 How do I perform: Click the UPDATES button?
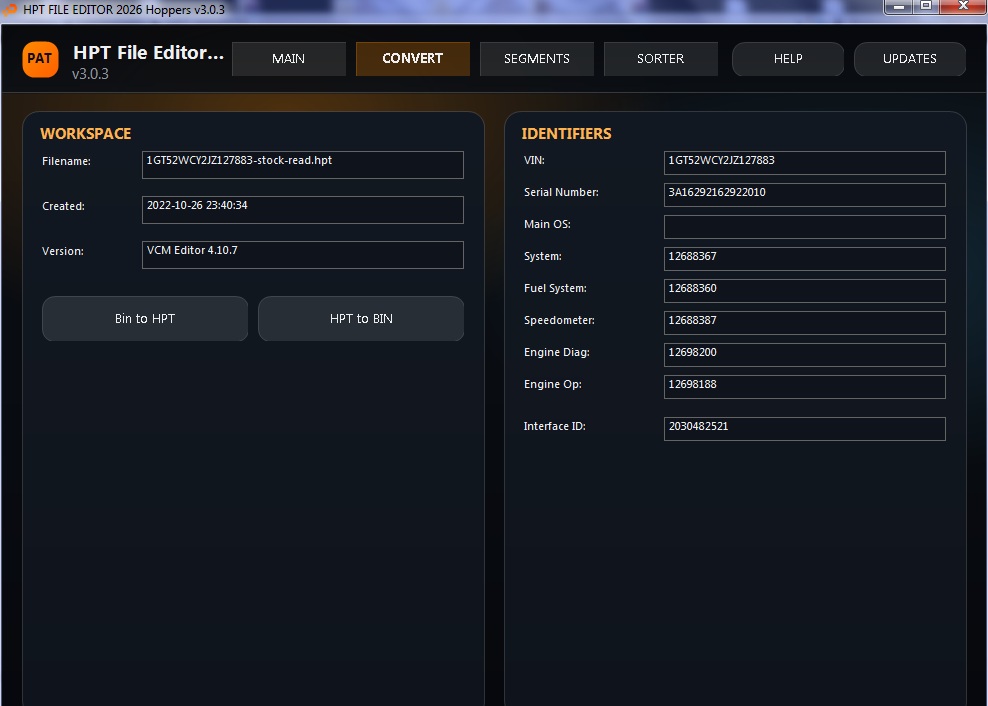pos(909,59)
